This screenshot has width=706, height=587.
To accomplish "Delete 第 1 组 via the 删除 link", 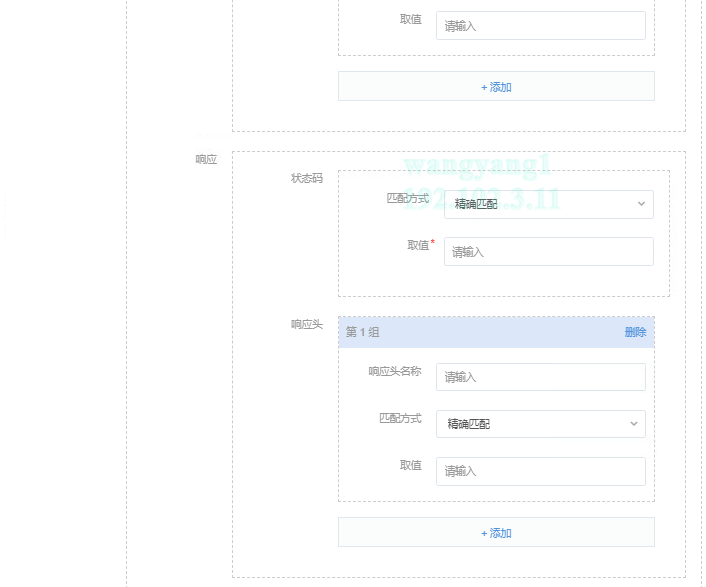I will pyautogui.click(x=635, y=332).
